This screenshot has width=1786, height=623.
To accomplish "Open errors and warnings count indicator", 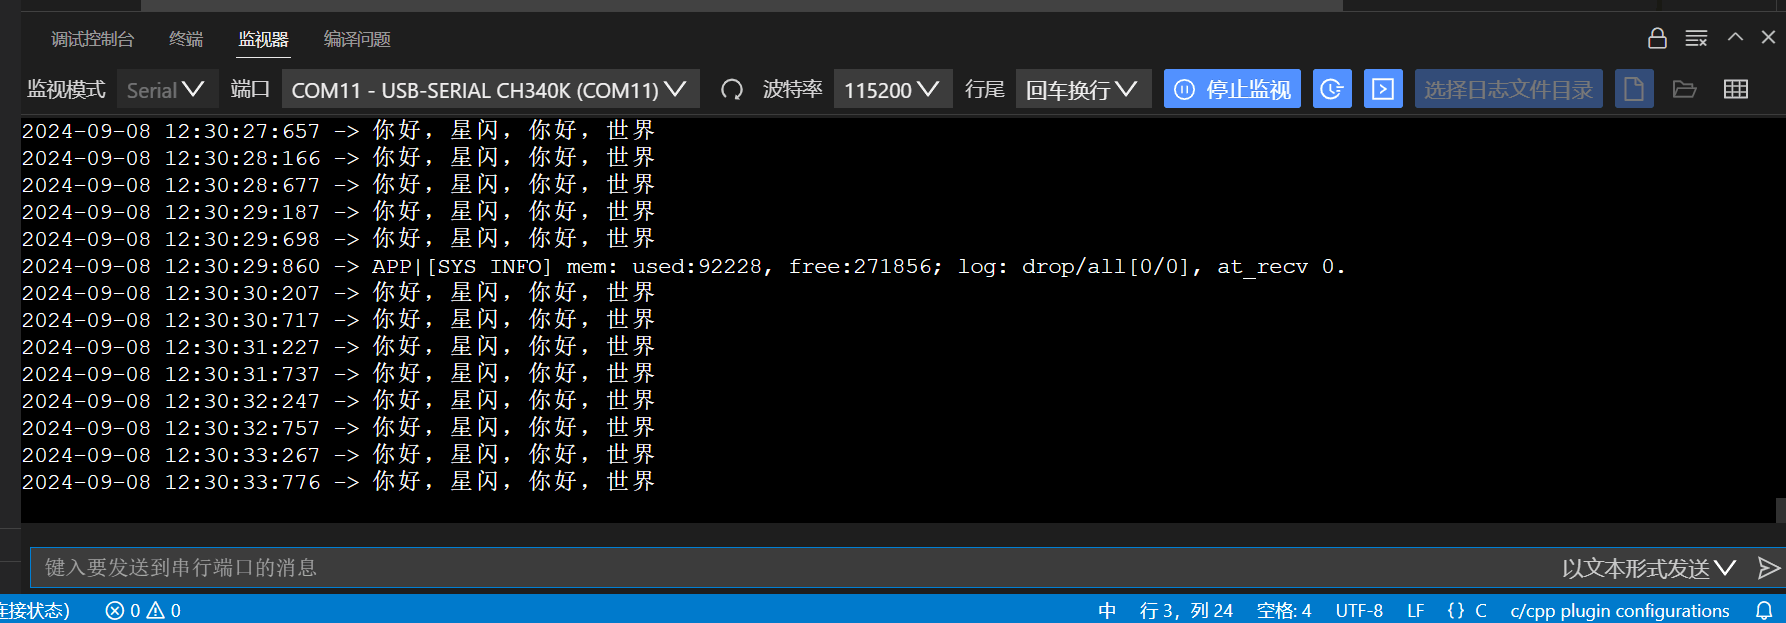I will coord(143,610).
